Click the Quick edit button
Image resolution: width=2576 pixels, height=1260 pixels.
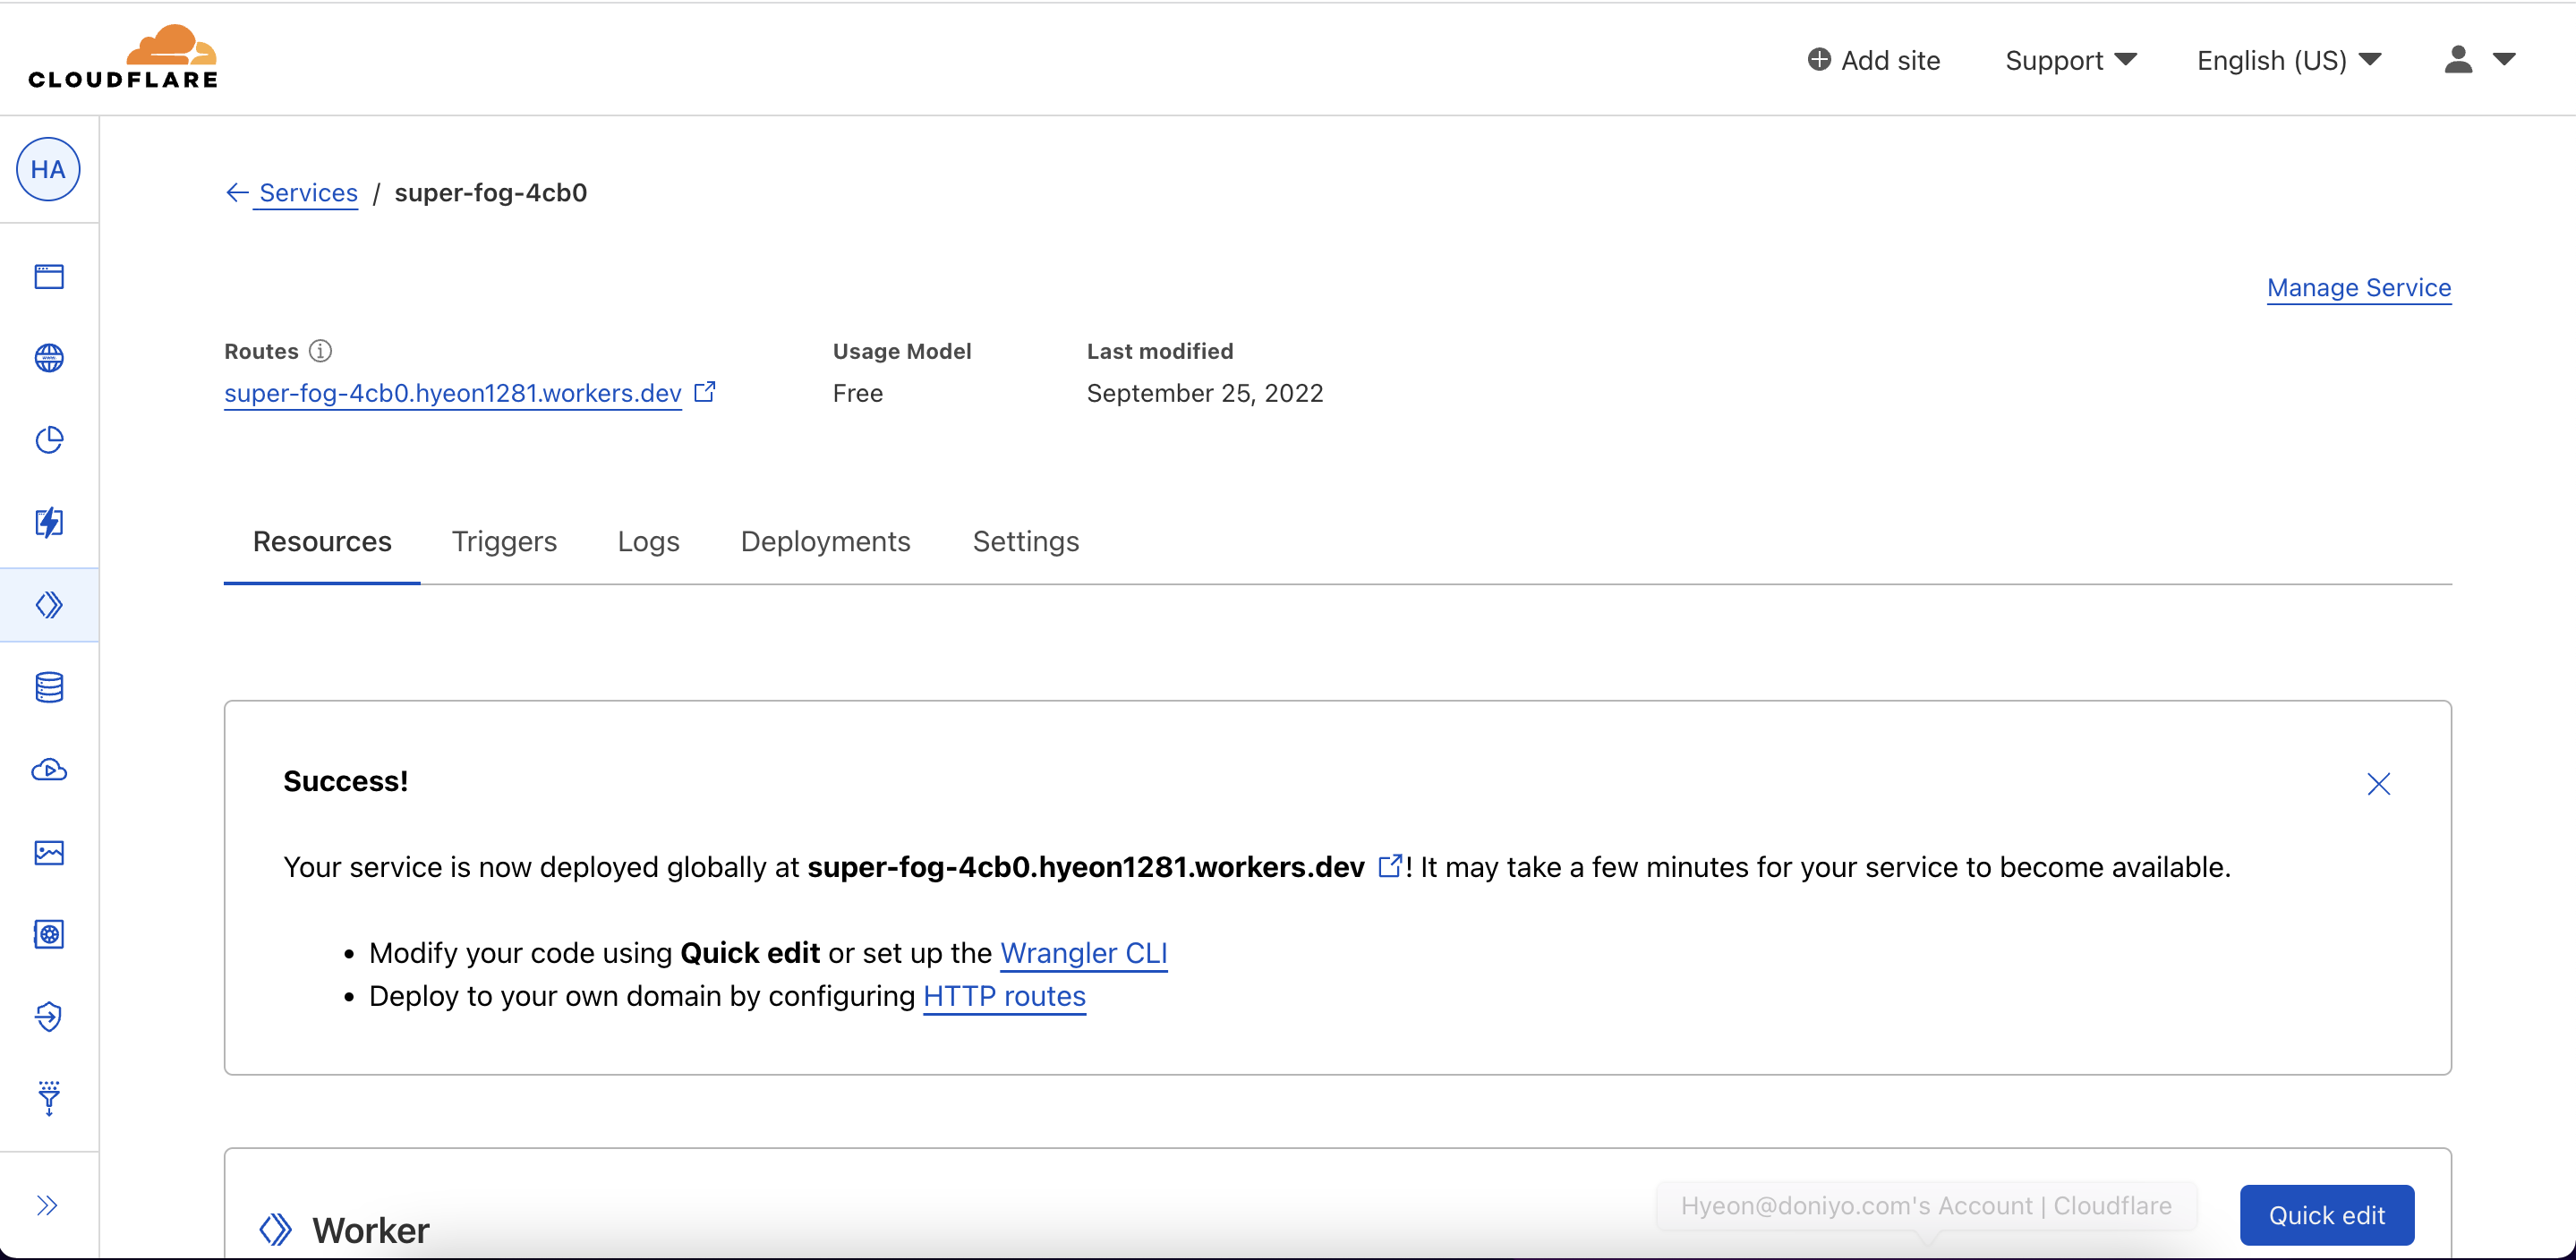pos(2326,1215)
